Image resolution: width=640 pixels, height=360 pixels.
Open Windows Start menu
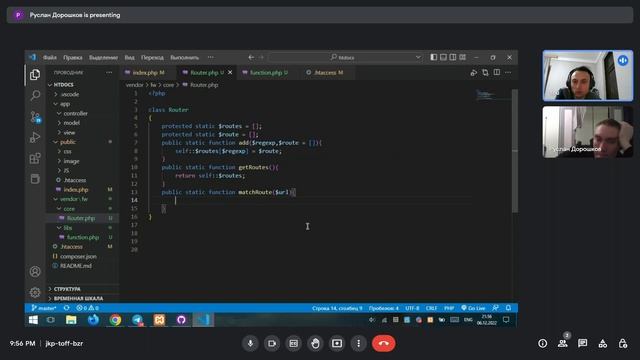33,320
